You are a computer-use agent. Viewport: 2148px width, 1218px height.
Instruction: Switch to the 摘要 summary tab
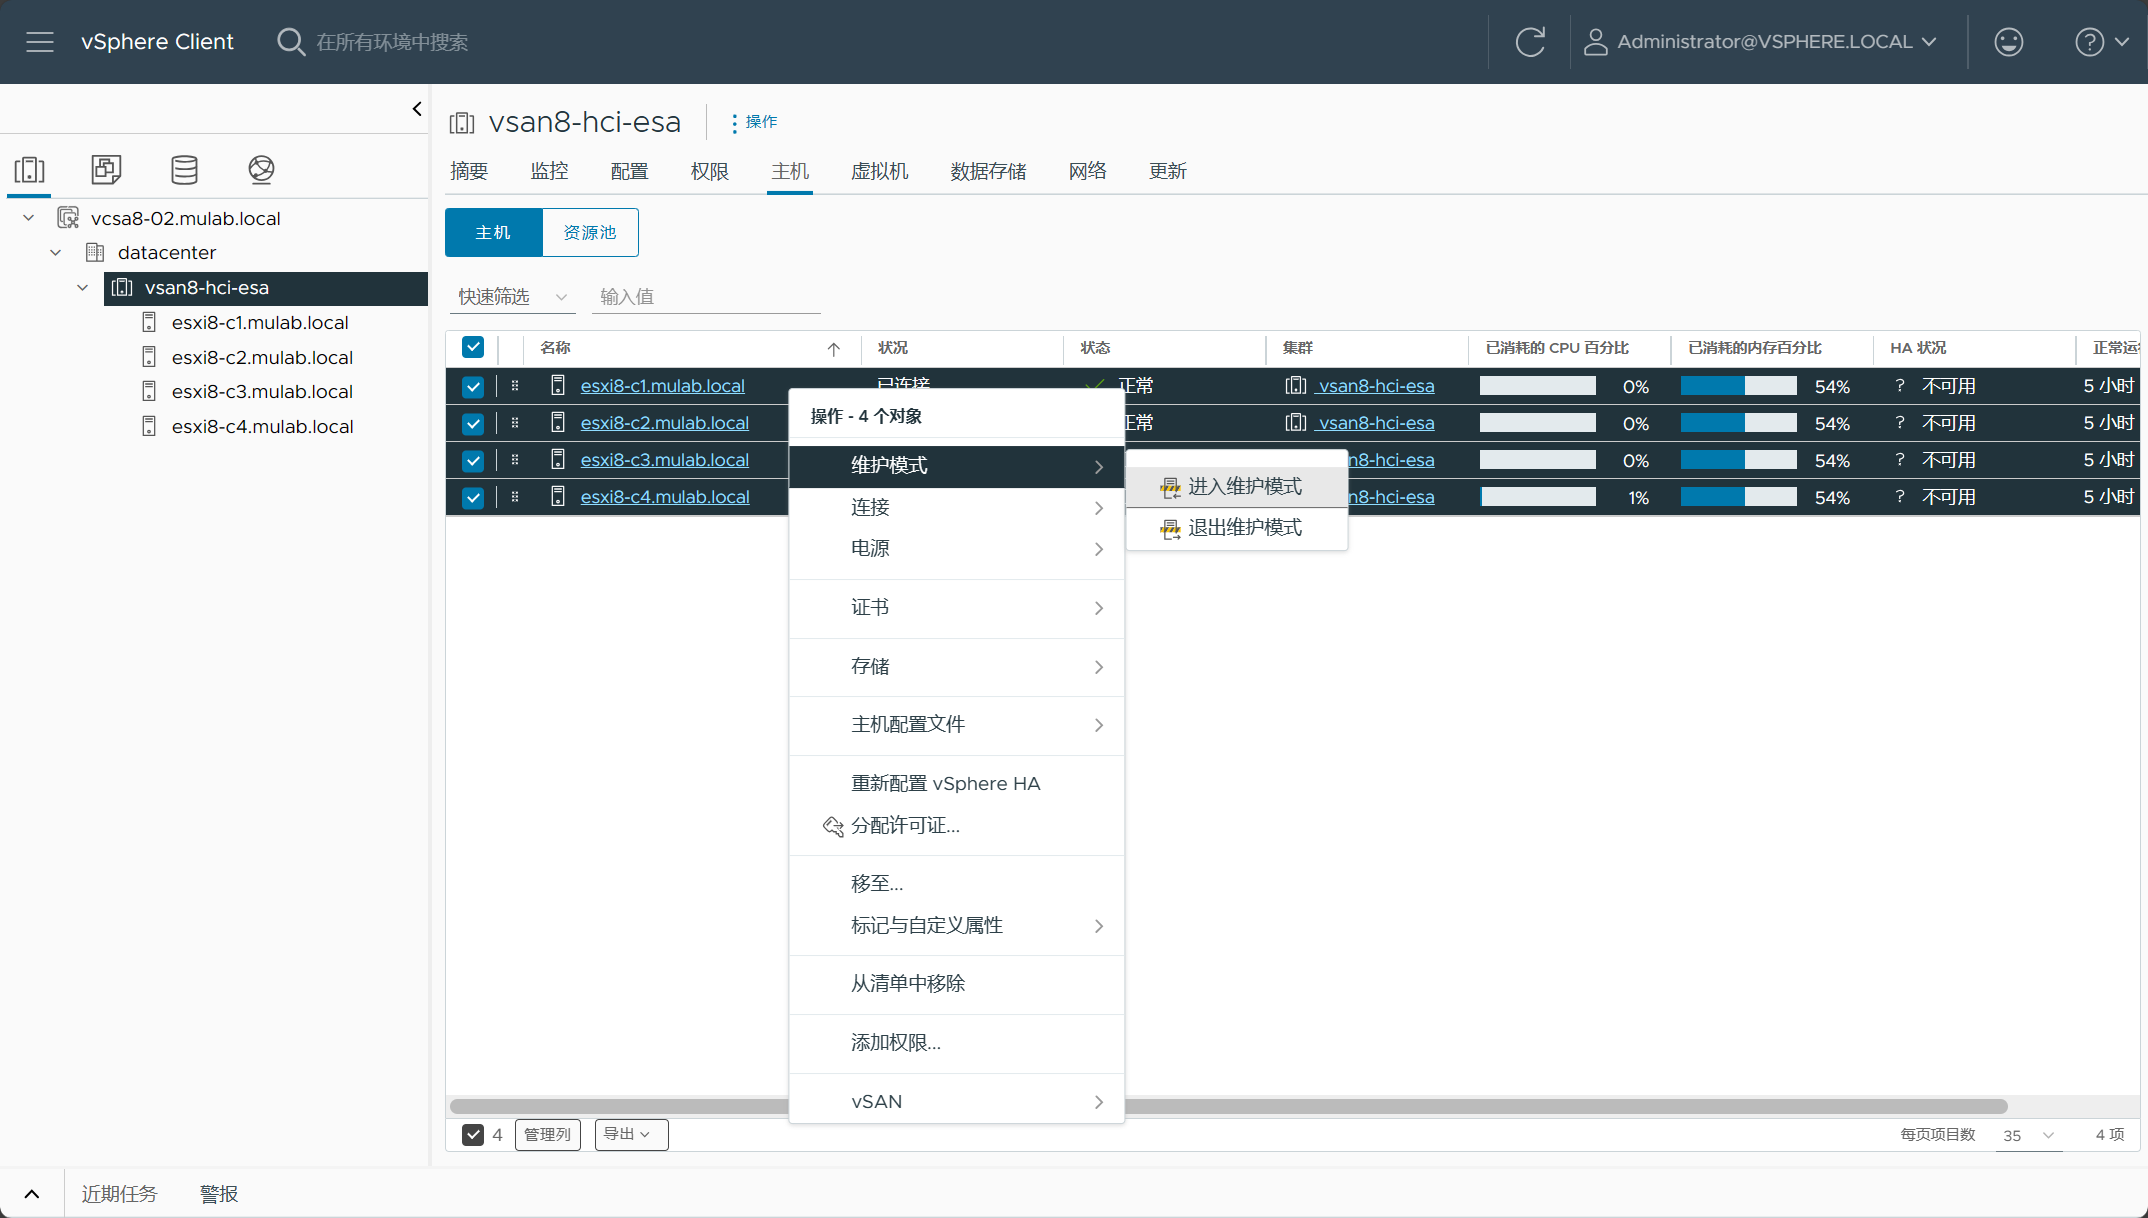469,171
